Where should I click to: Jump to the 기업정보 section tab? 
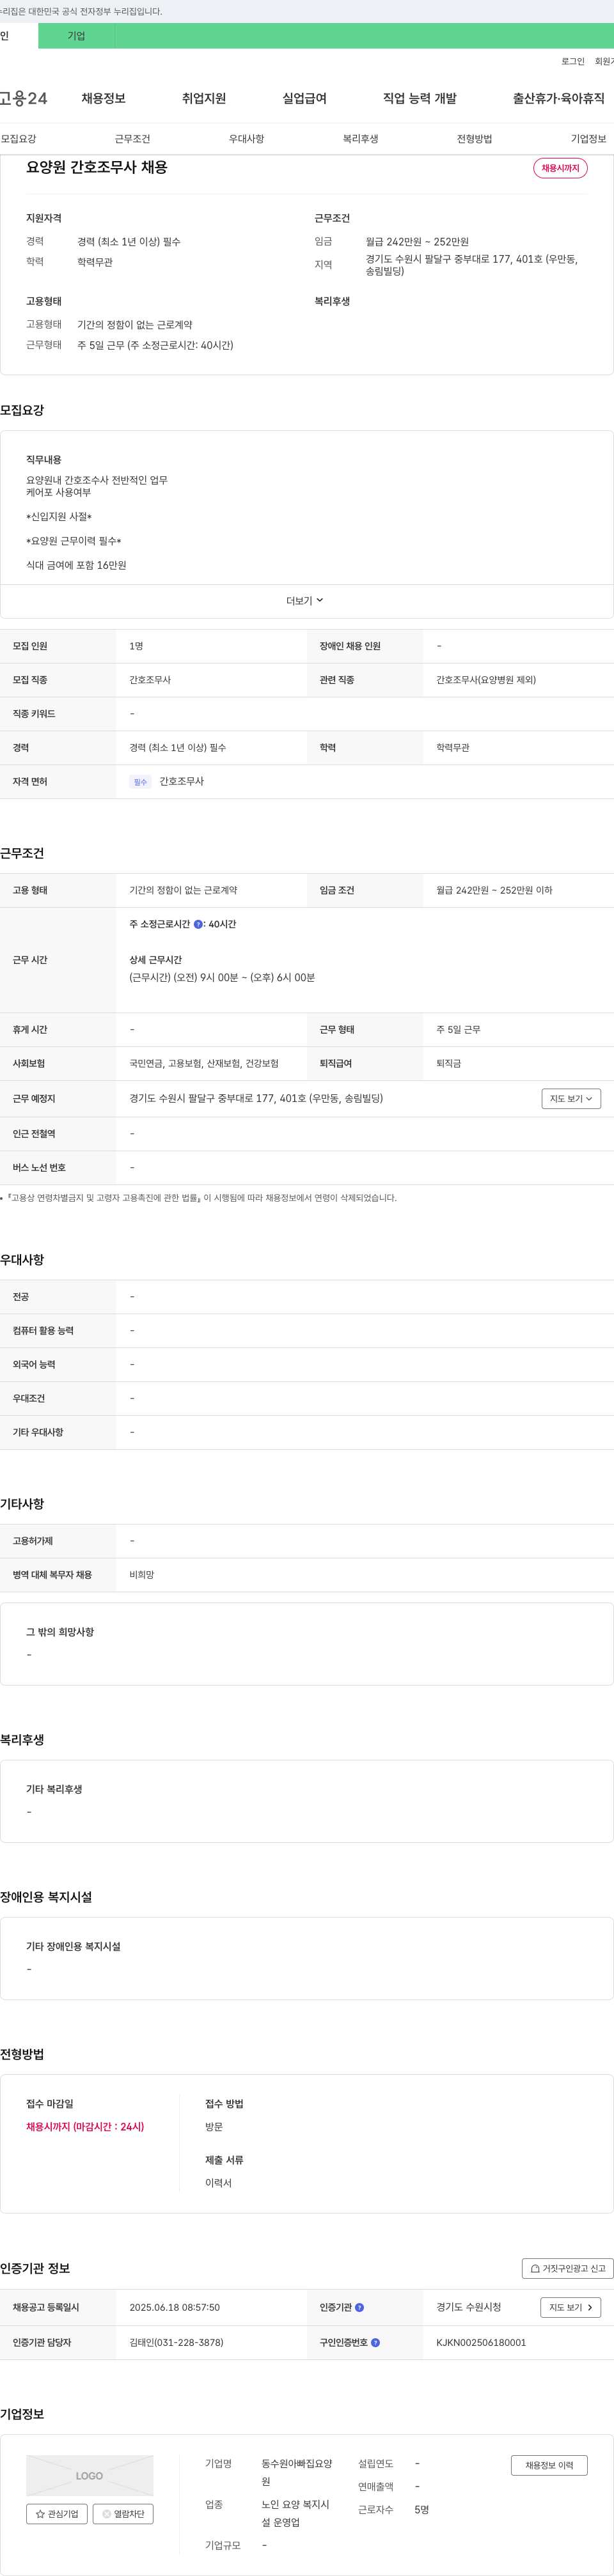coord(588,139)
